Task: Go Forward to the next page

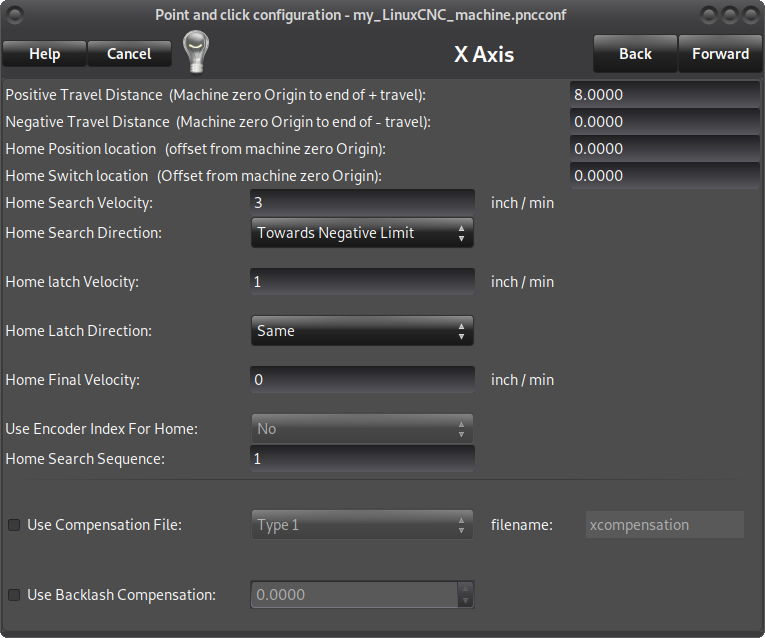Action: click(x=720, y=54)
